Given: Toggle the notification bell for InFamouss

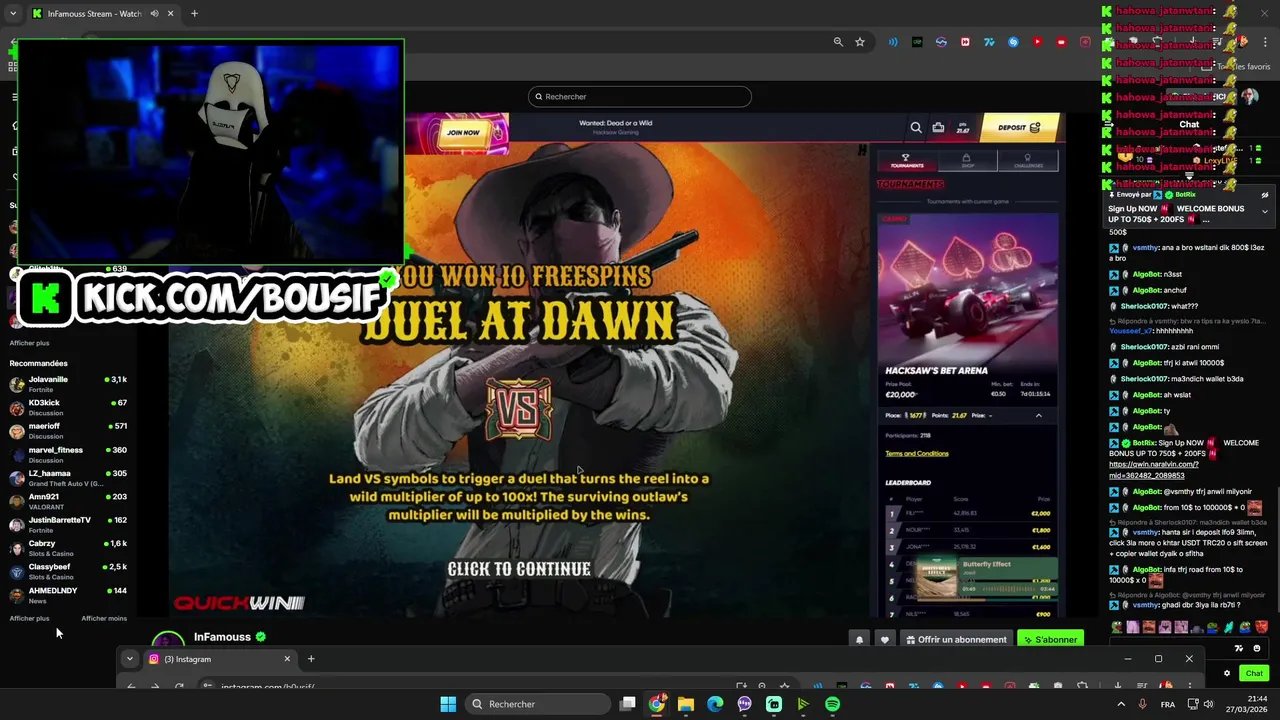Looking at the screenshot, I should point(859,639).
